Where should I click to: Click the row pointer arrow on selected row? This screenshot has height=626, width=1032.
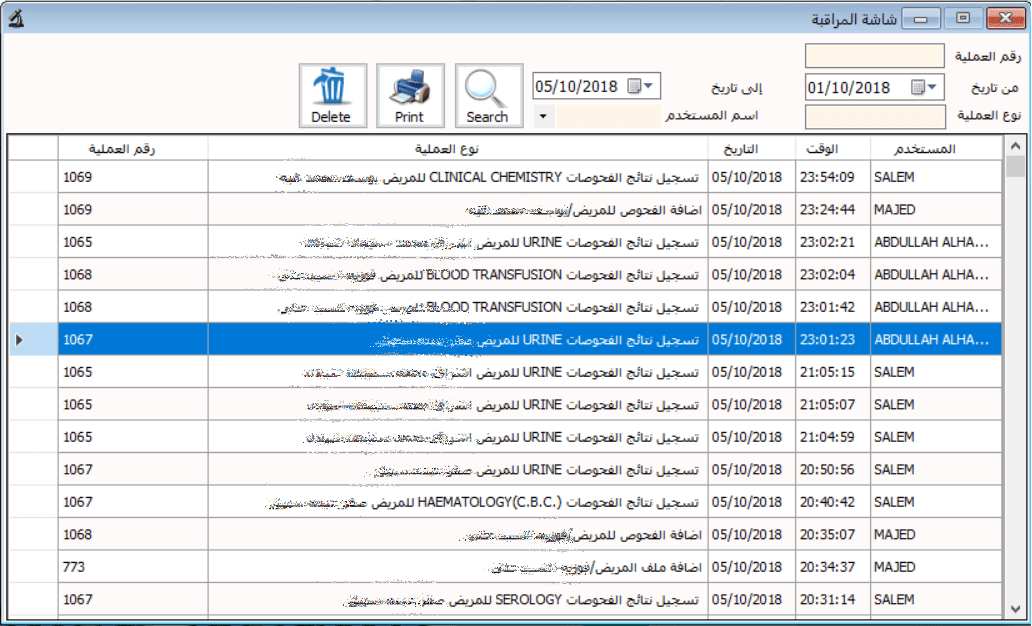(x=20, y=340)
